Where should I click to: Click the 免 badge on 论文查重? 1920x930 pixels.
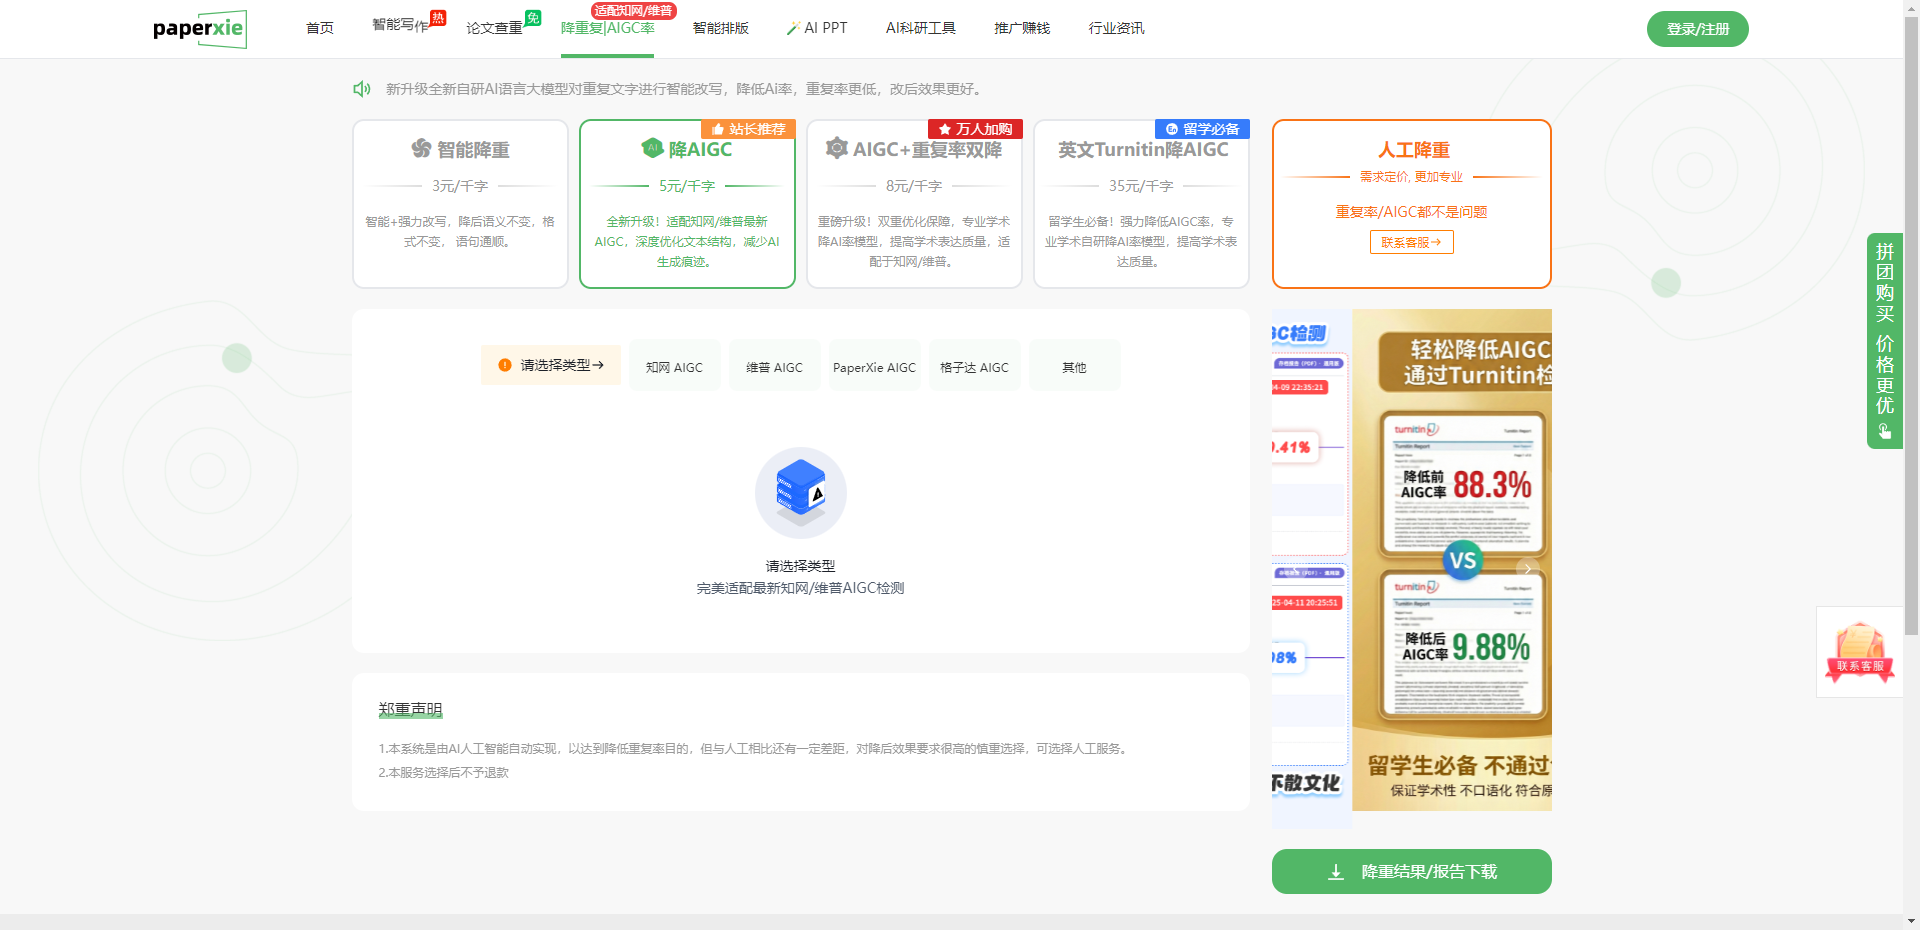[x=533, y=17]
